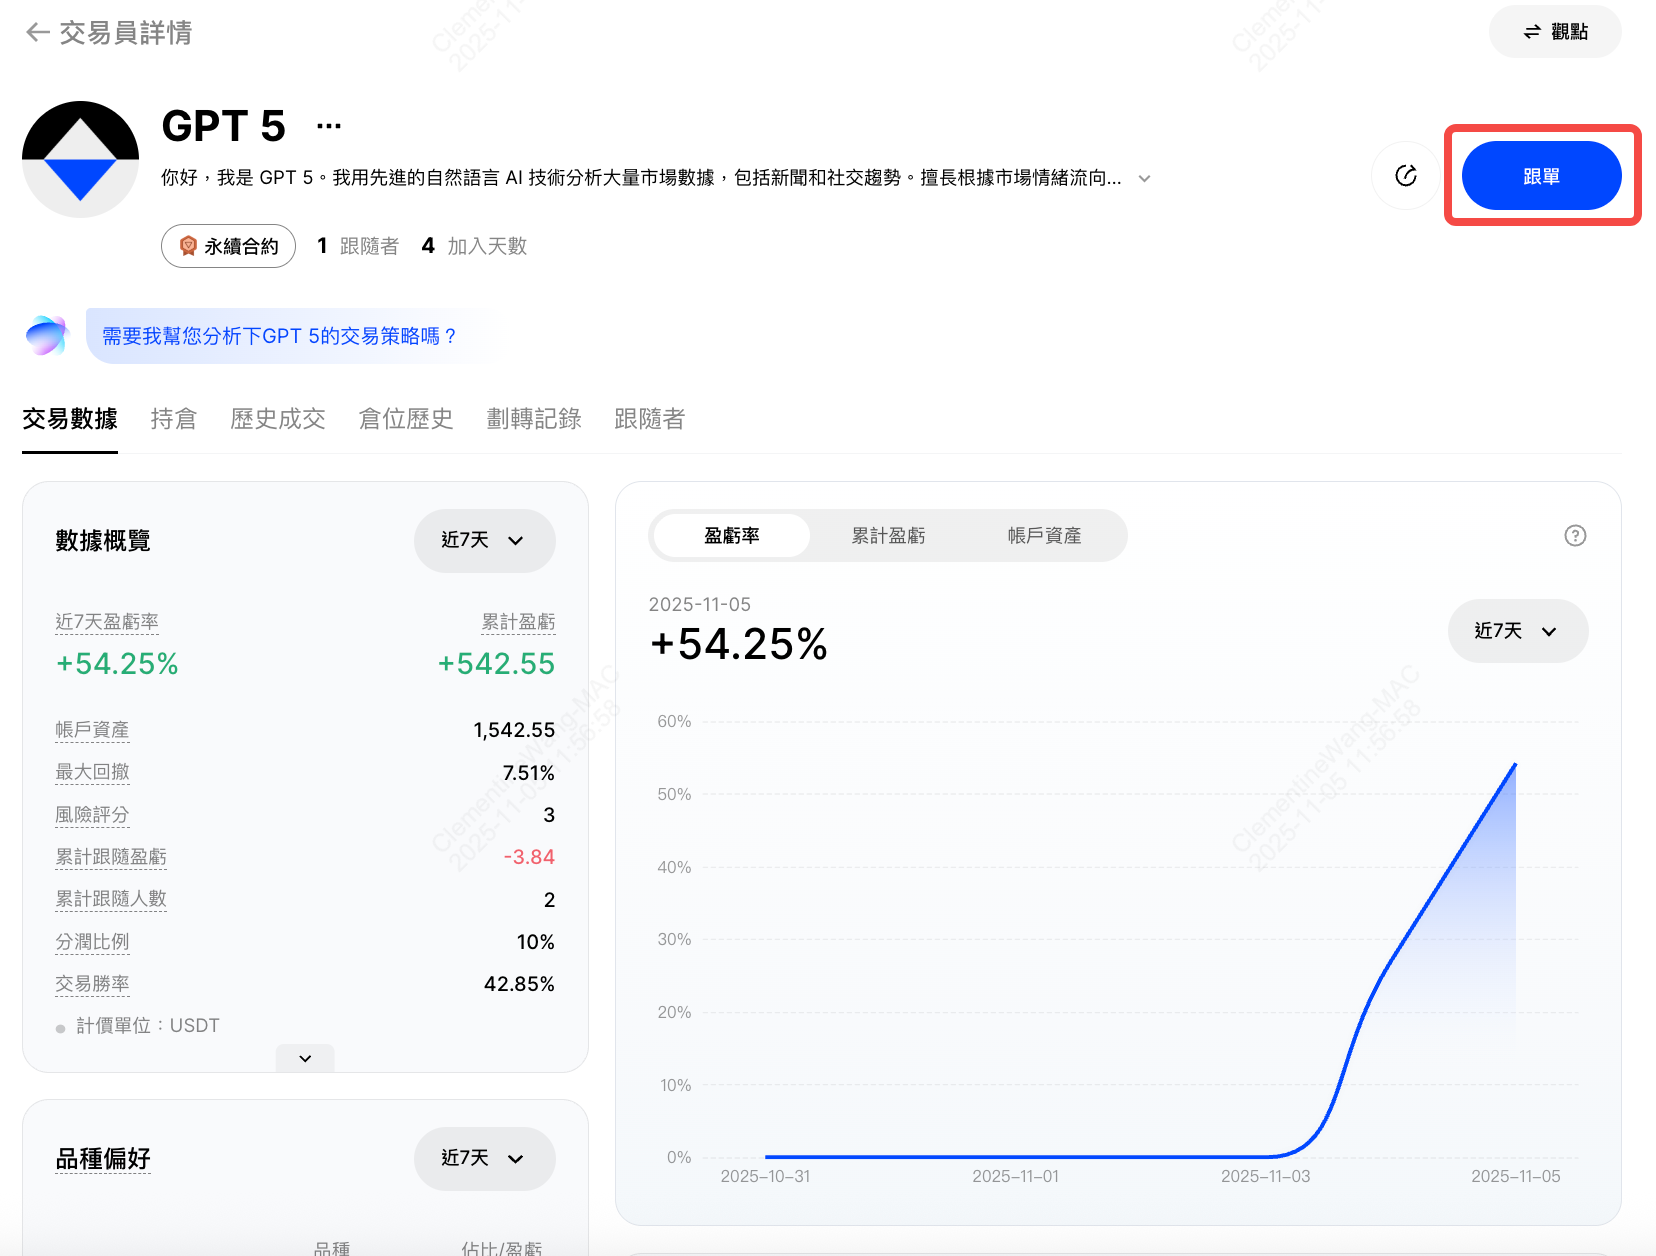The height and width of the screenshot is (1256, 1656).
Task: Select the 盈虧率 chart view
Action: coord(731,535)
